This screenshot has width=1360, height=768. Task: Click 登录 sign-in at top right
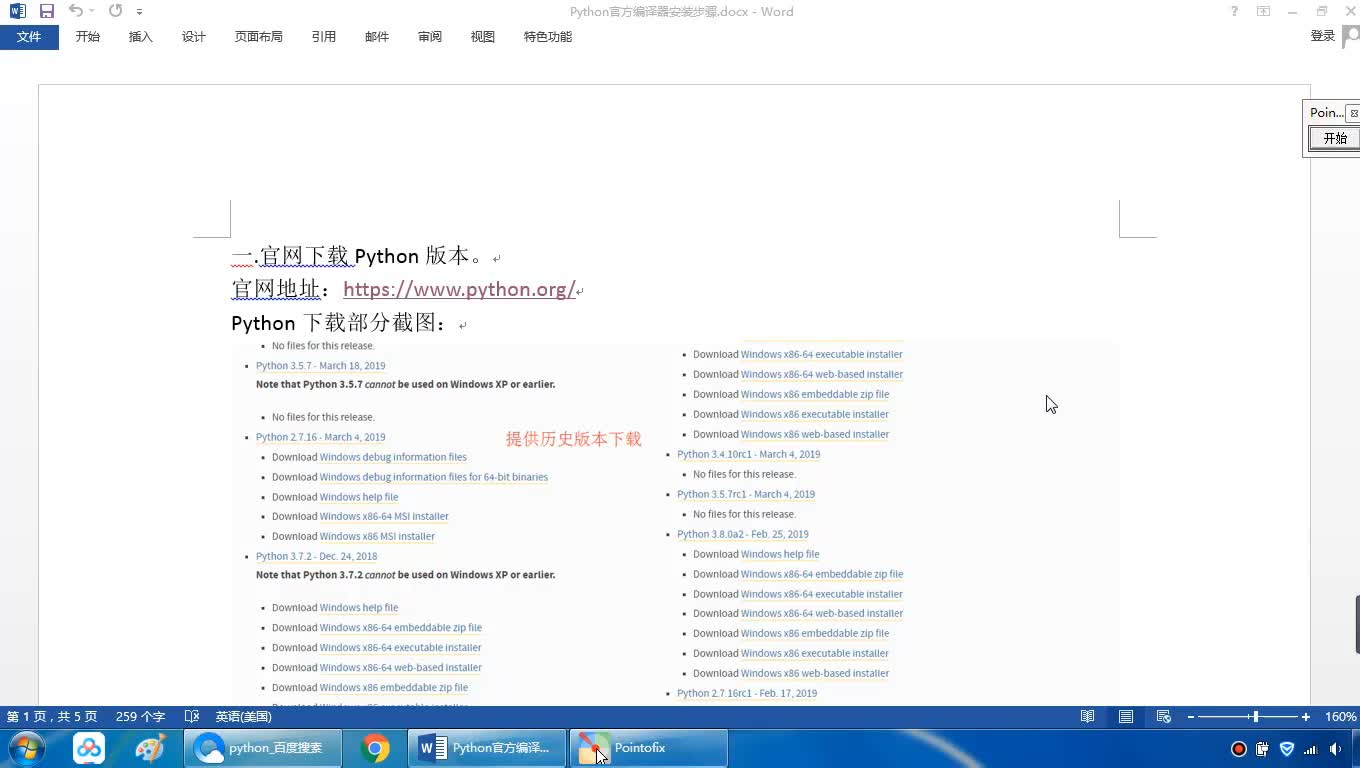click(1322, 36)
